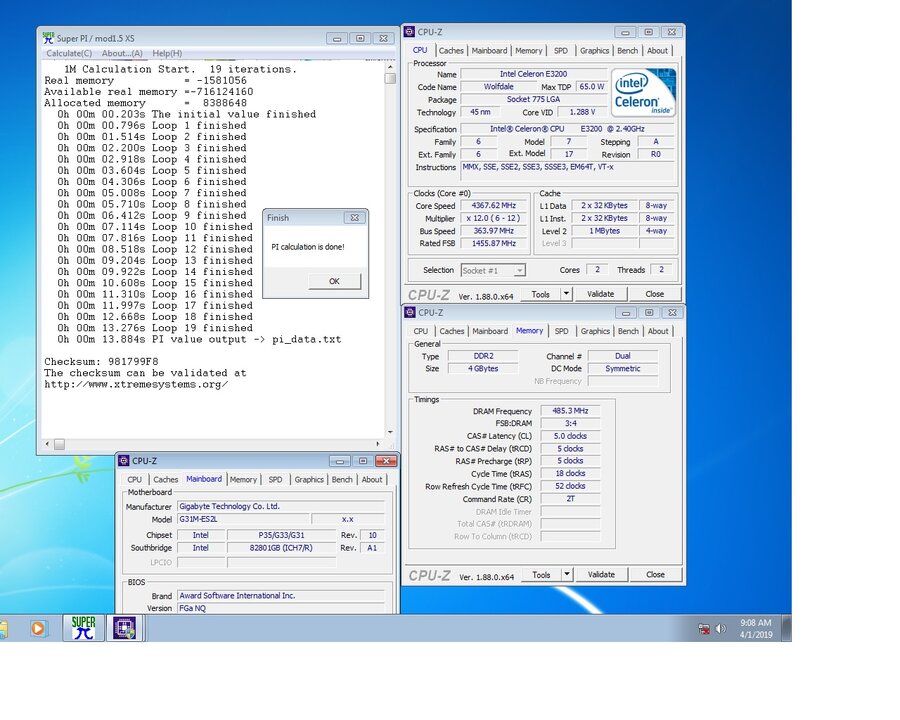Select About tab in CPU-Z Mainboard window

click(x=372, y=479)
